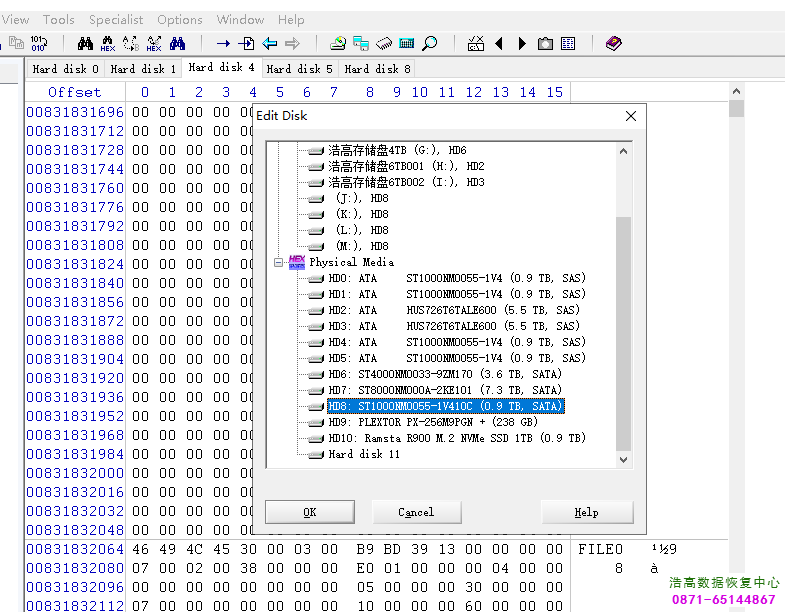Open the help book icon

614,43
